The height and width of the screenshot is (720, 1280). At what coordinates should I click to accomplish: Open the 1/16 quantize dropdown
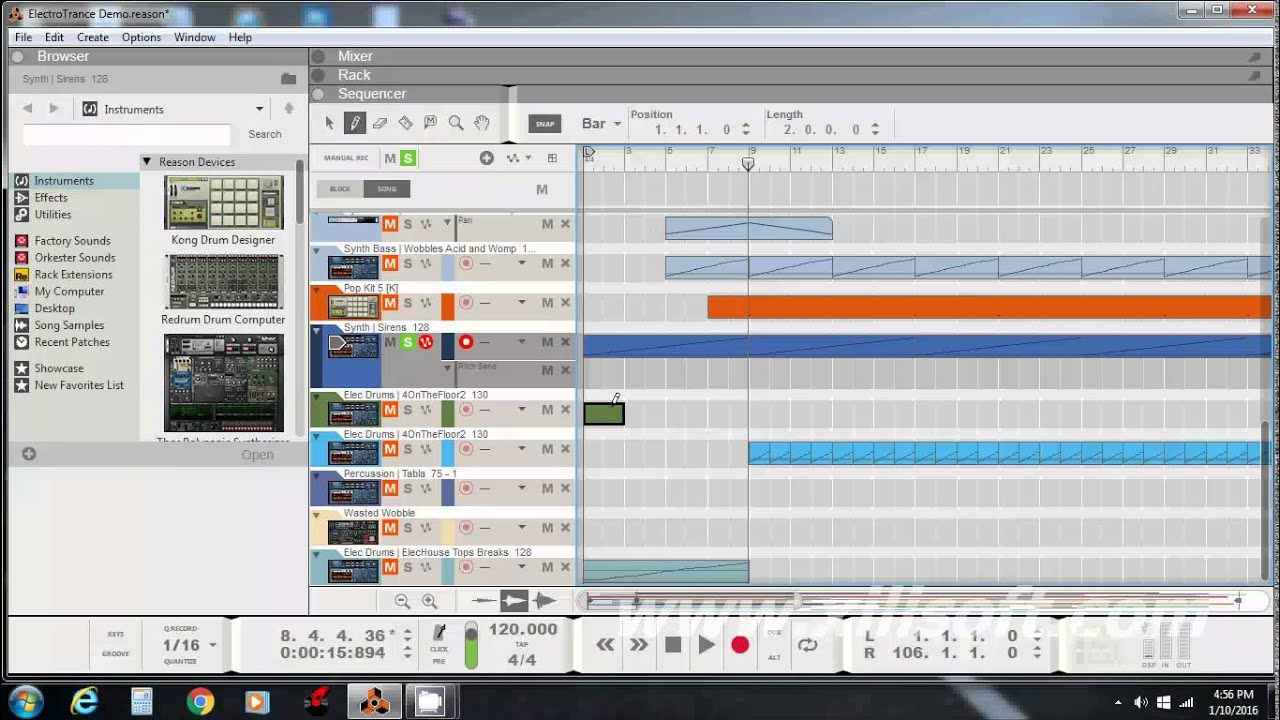coord(212,645)
